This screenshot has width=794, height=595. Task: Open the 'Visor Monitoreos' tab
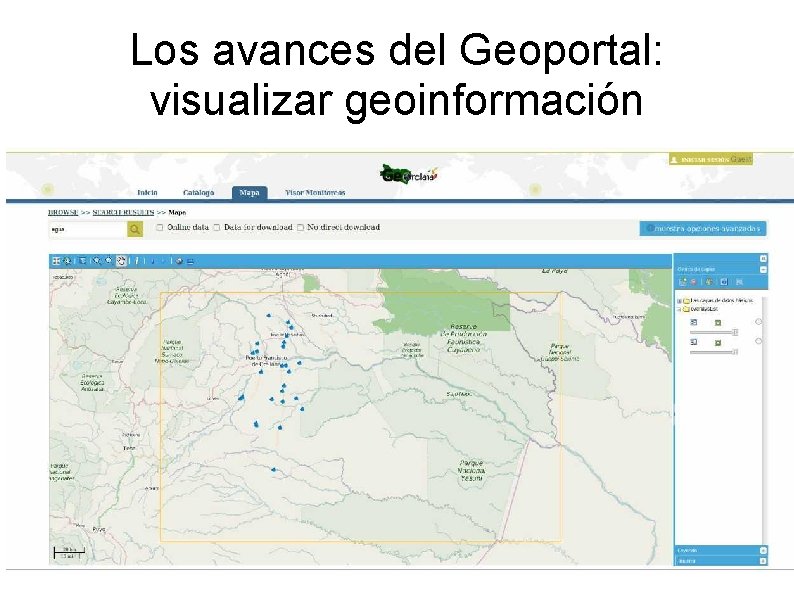pos(315,192)
